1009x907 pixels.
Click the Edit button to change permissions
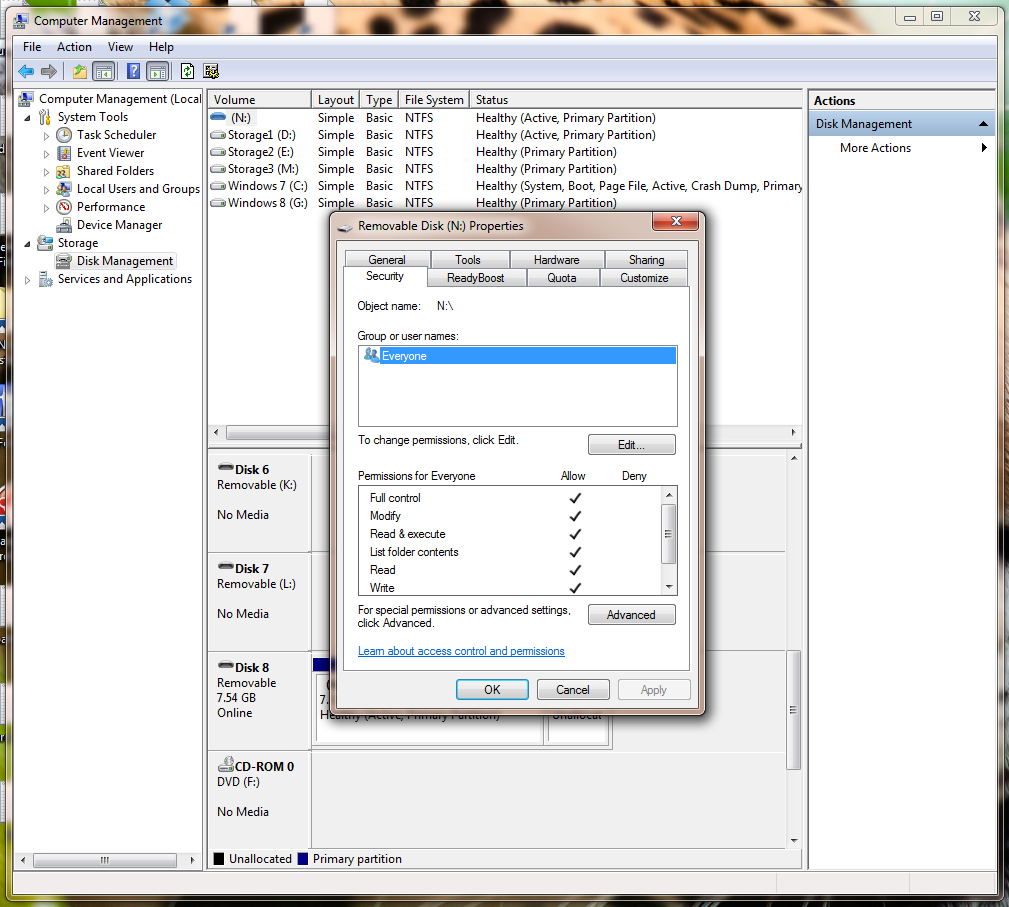(x=631, y=444)
